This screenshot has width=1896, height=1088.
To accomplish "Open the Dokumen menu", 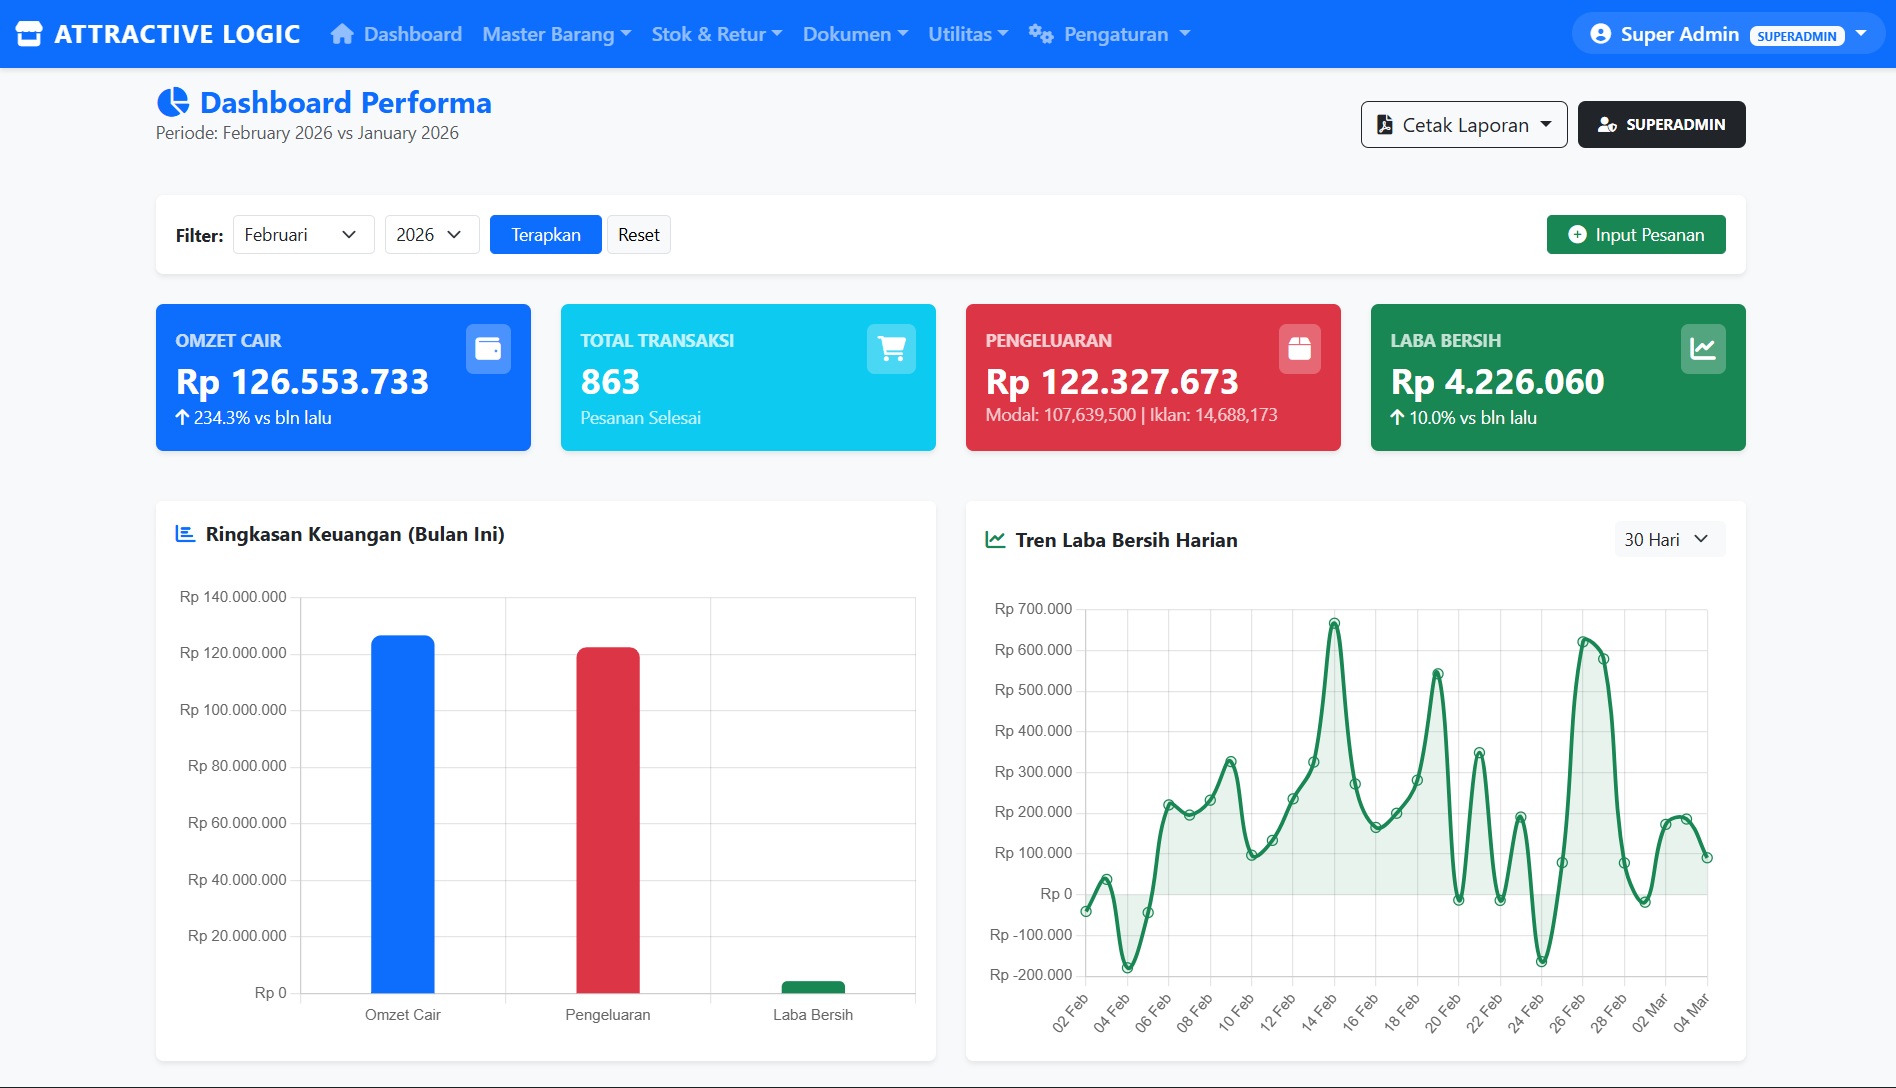I will pos(854,33).
